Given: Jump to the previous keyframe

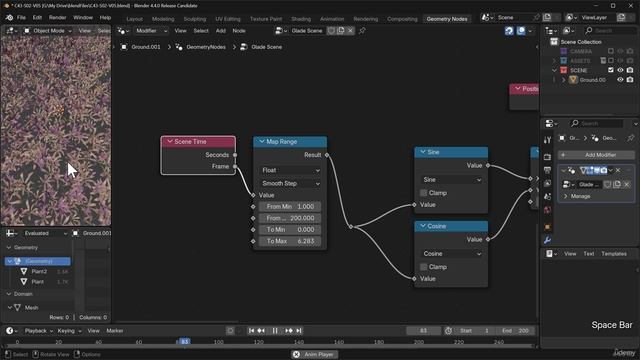Looking at the screenshot, I should pos(261,331).
